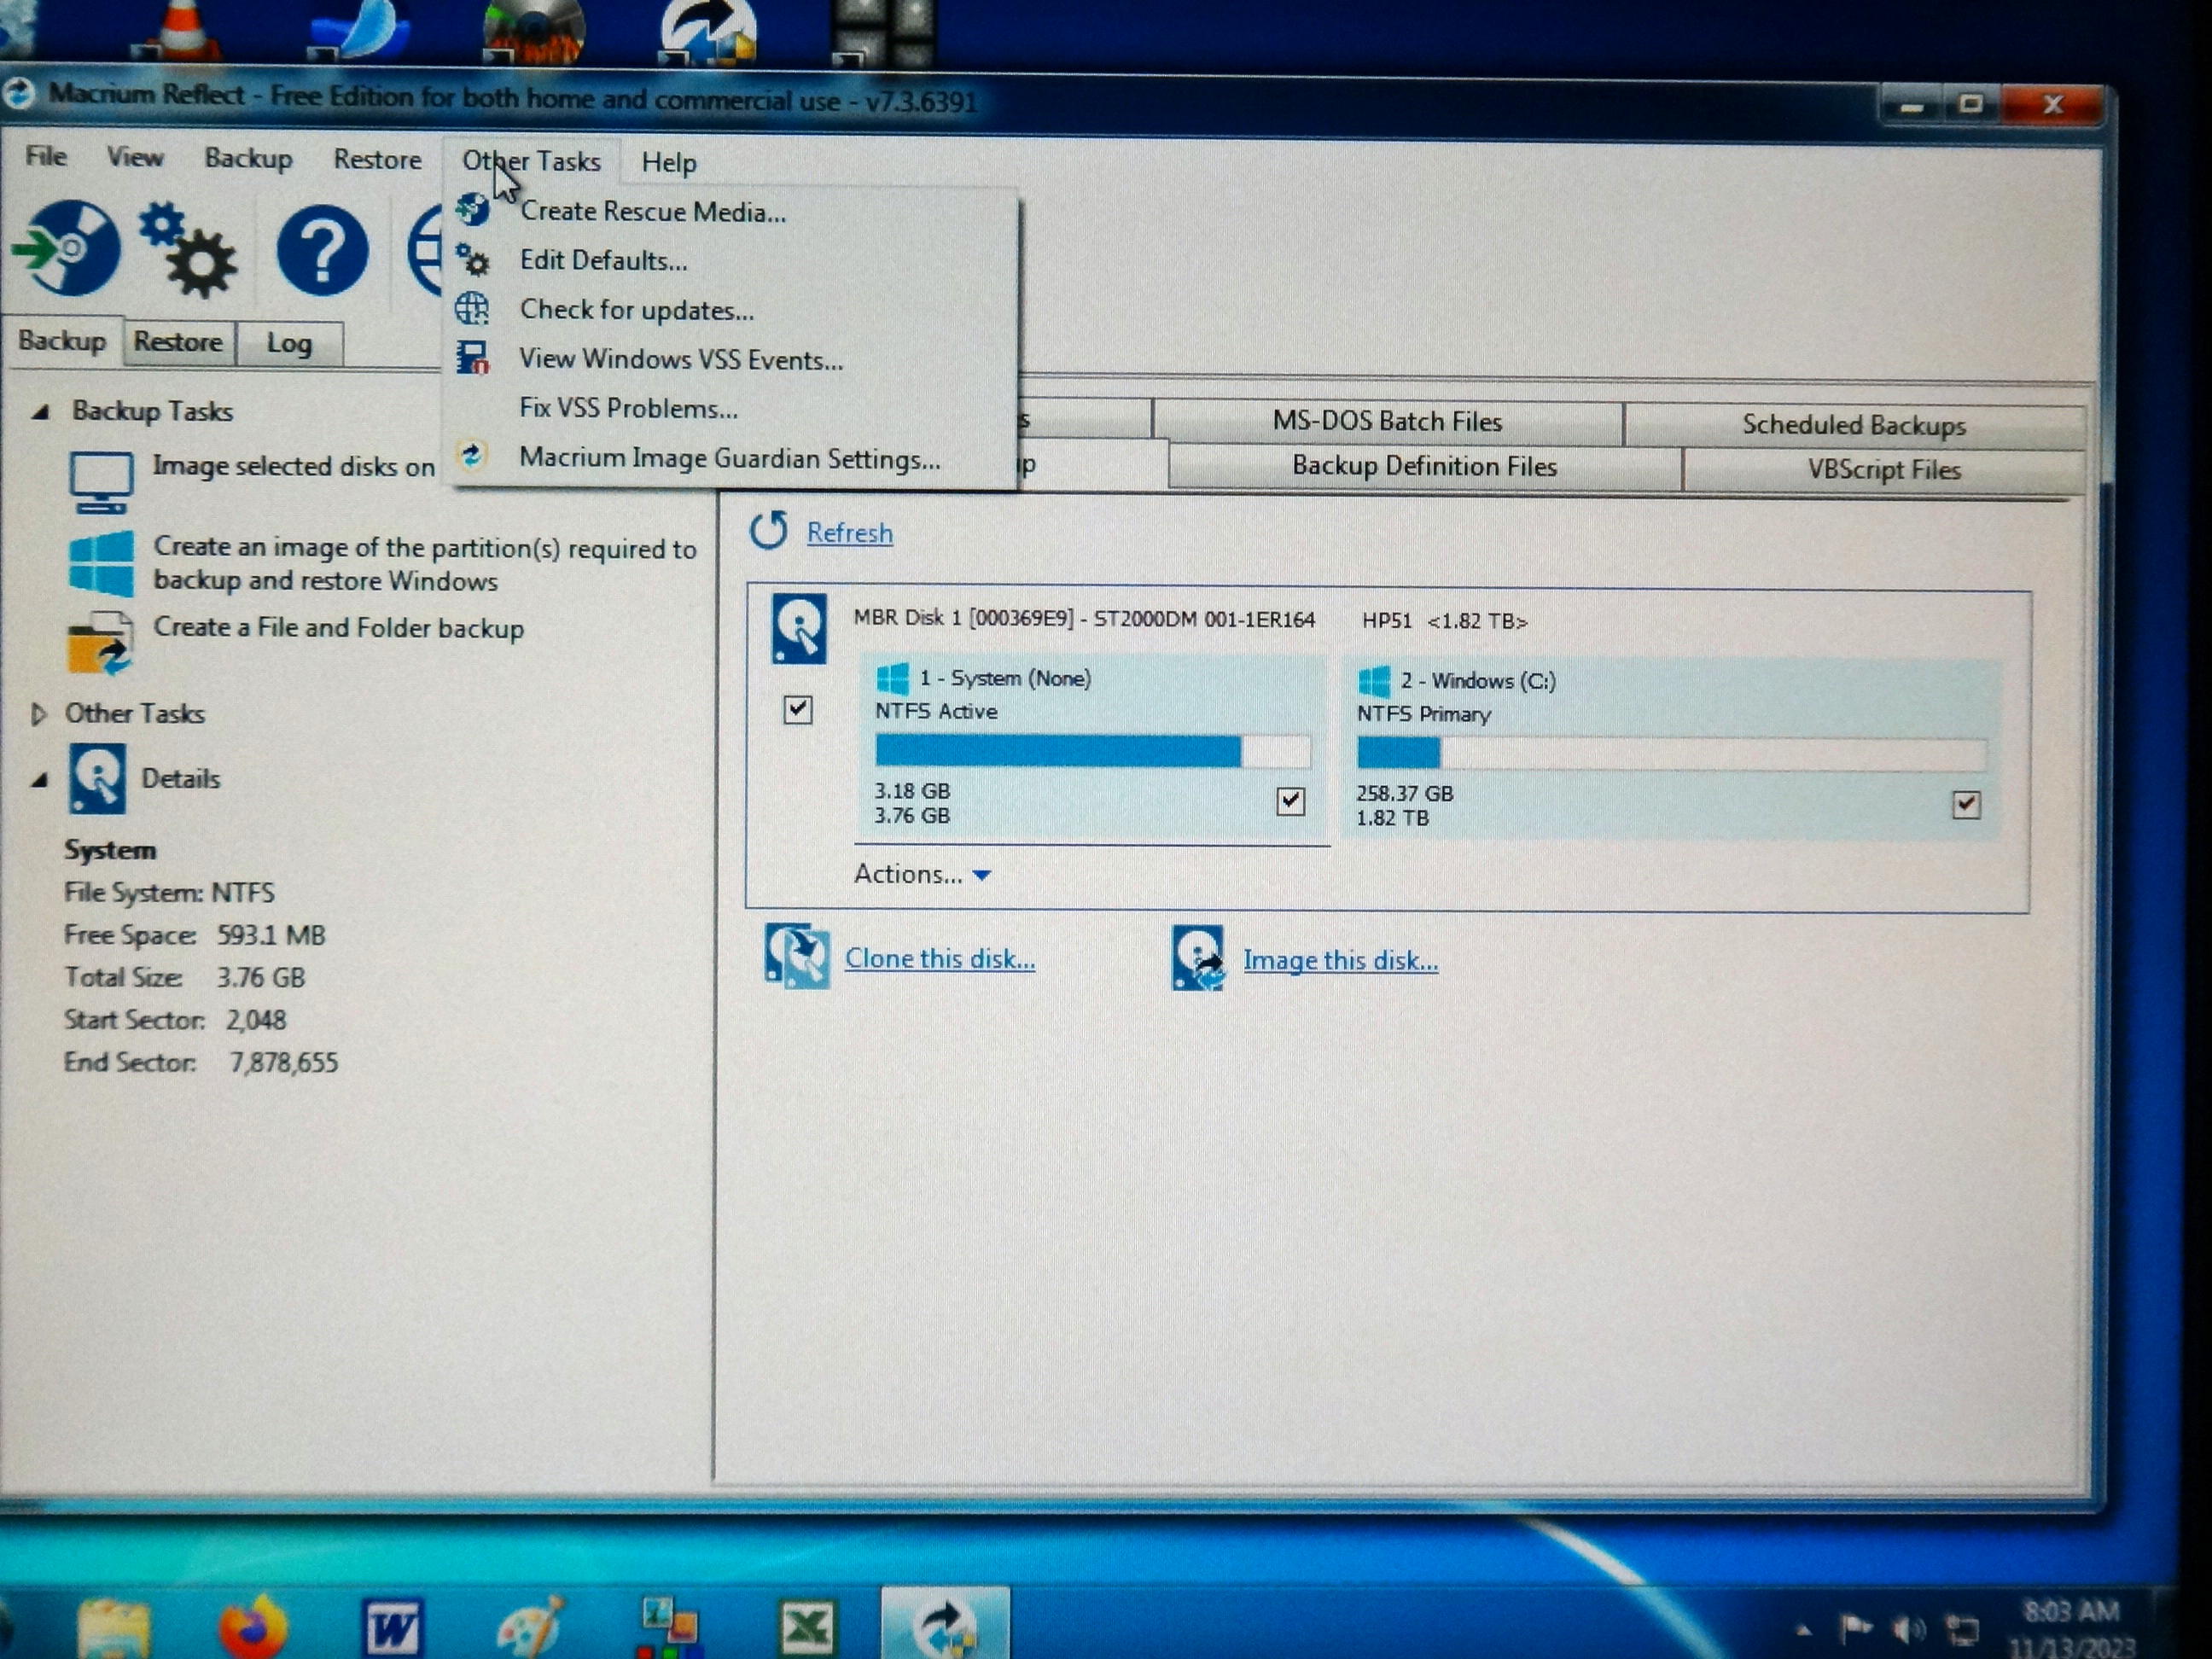The image size is (2212, 1659).
Task: Open file explorer folder on taskbar
Action: coord(114,1628)
